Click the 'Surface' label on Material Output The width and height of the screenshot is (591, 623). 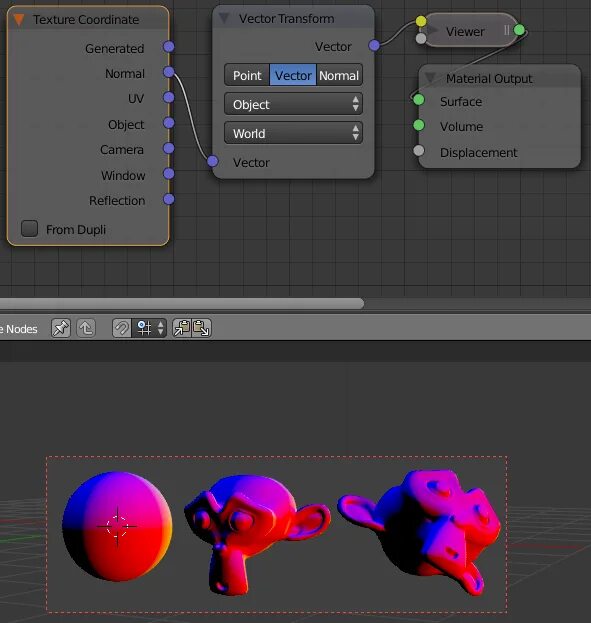coord(461,102)
